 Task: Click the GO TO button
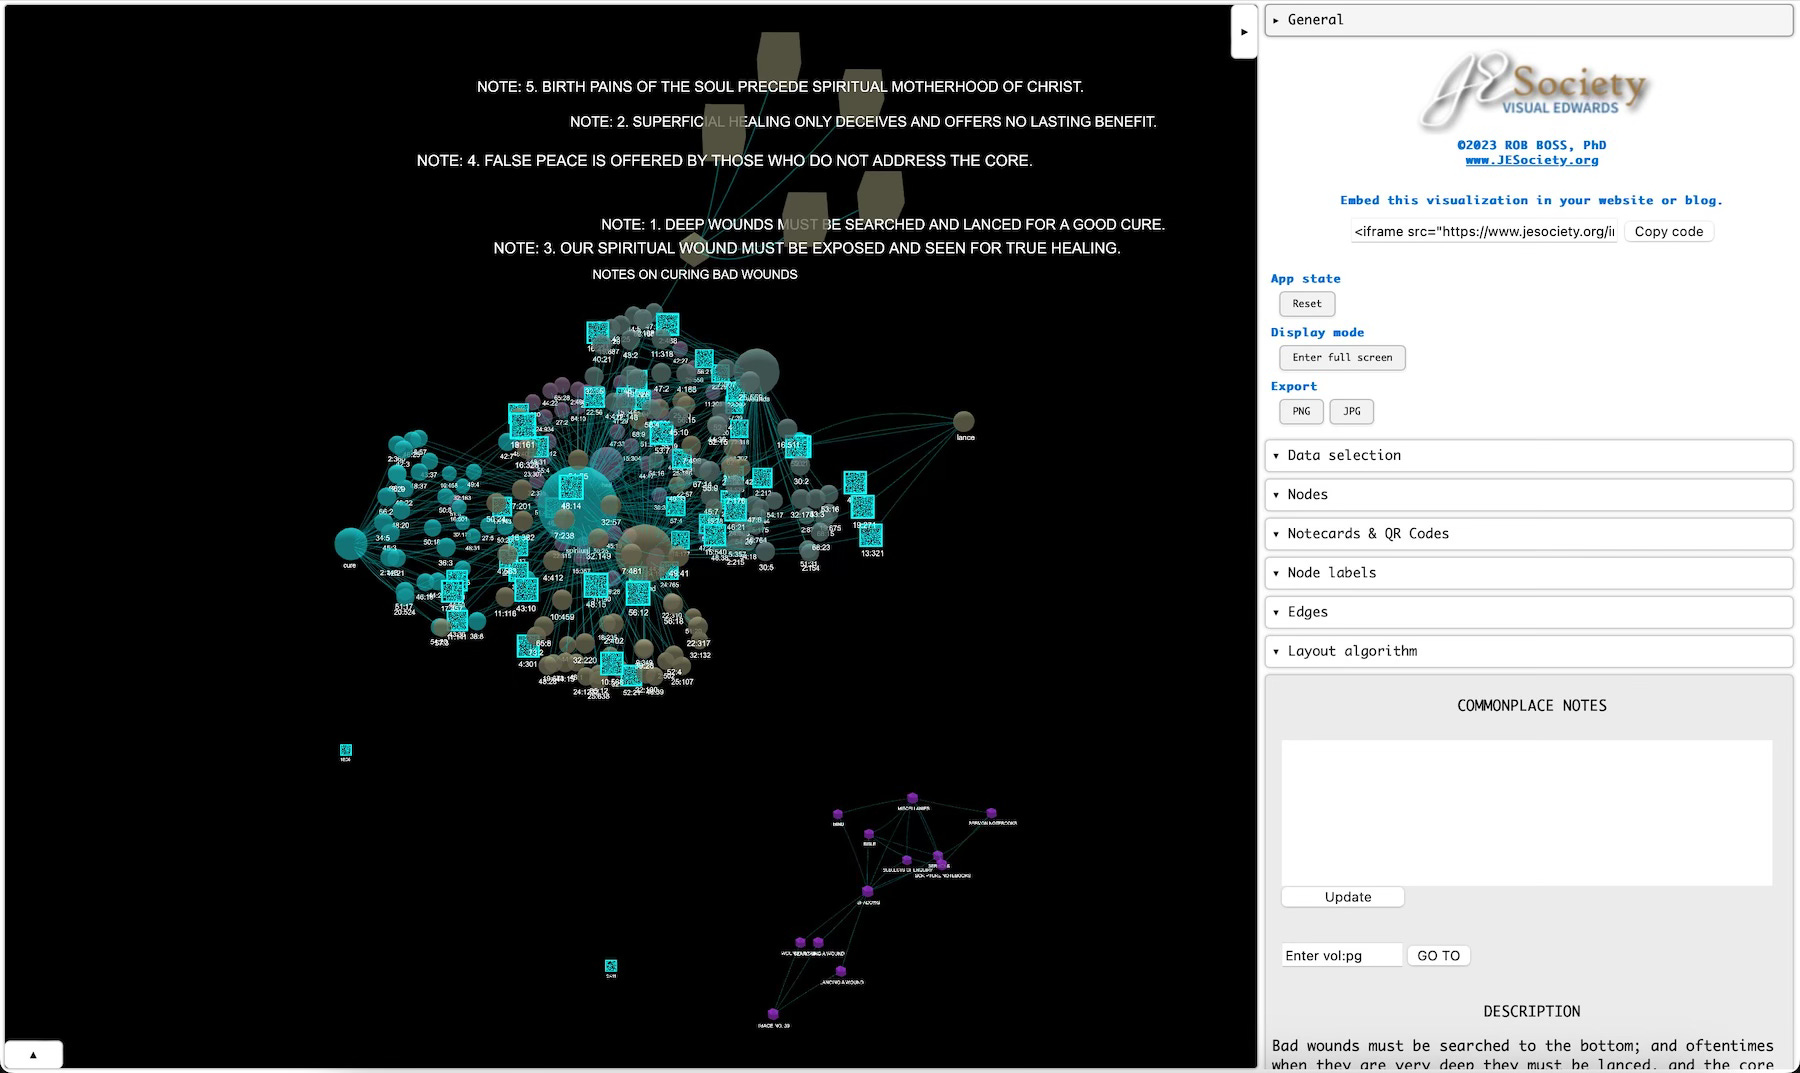coord(1438,955)
